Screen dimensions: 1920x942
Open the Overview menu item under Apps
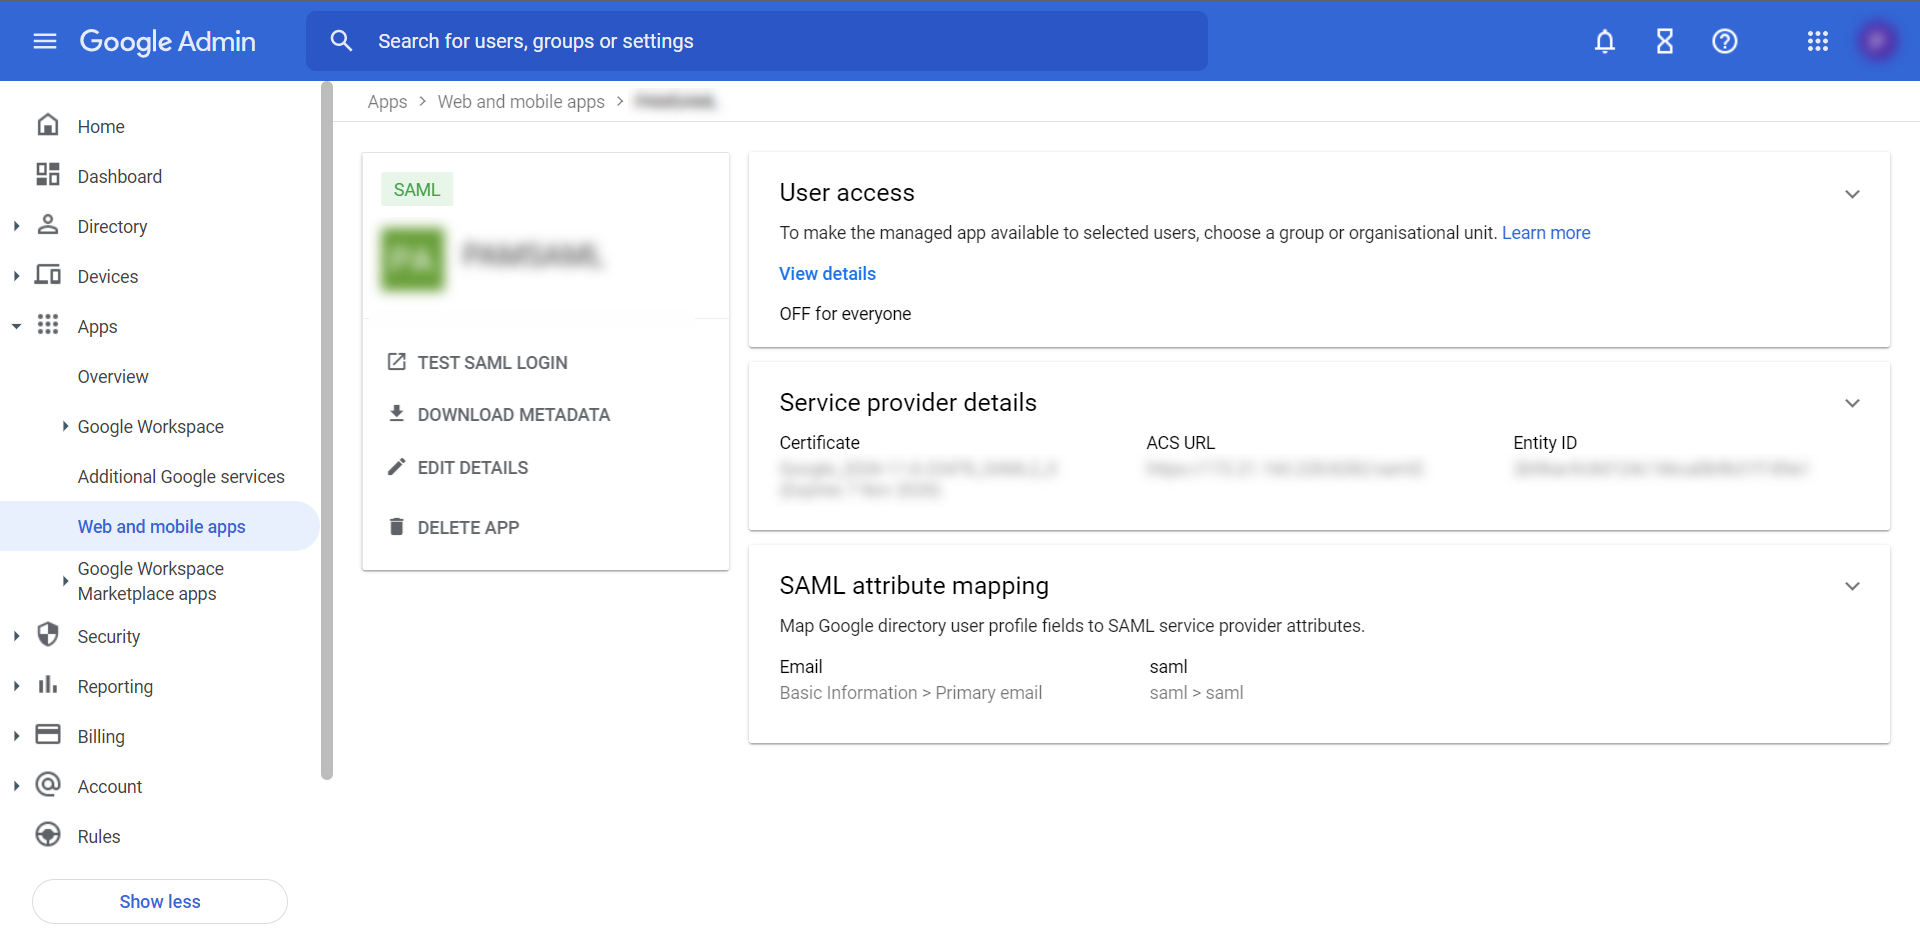(x=113, y=376)
